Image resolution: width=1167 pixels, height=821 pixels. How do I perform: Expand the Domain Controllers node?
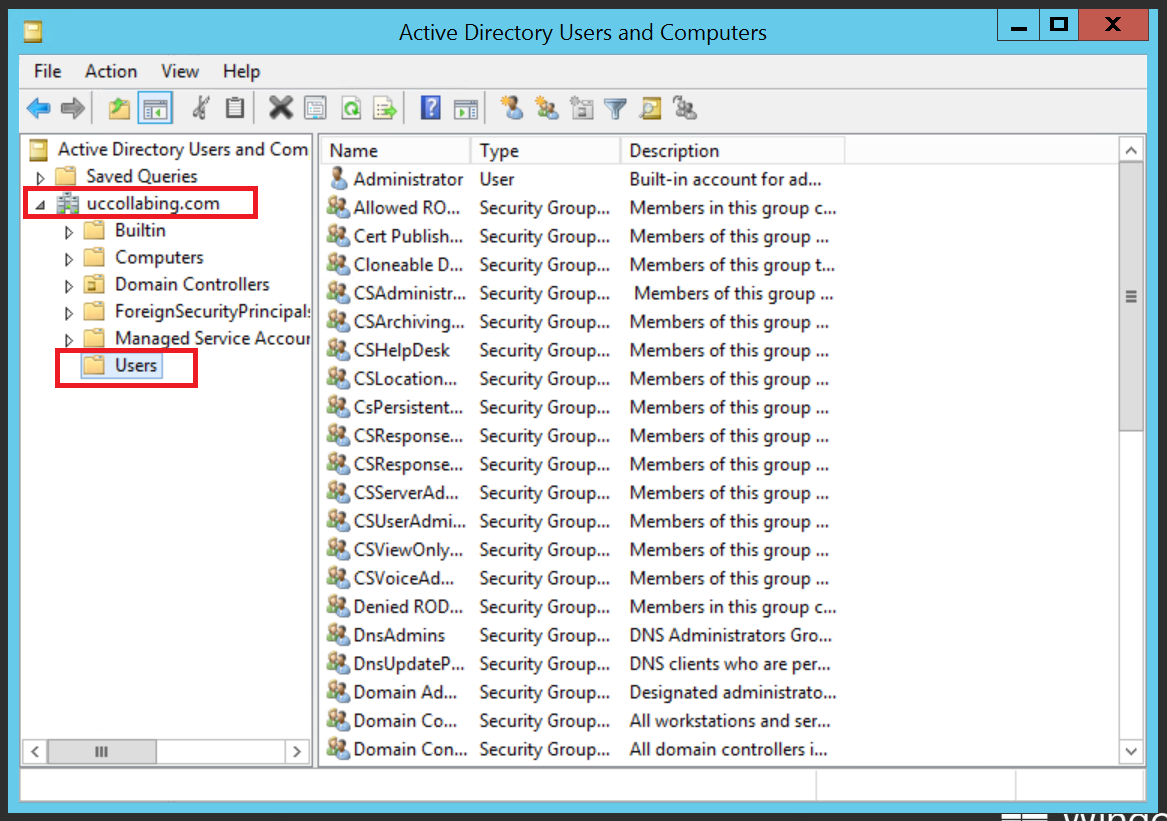(x=68, y=286)
